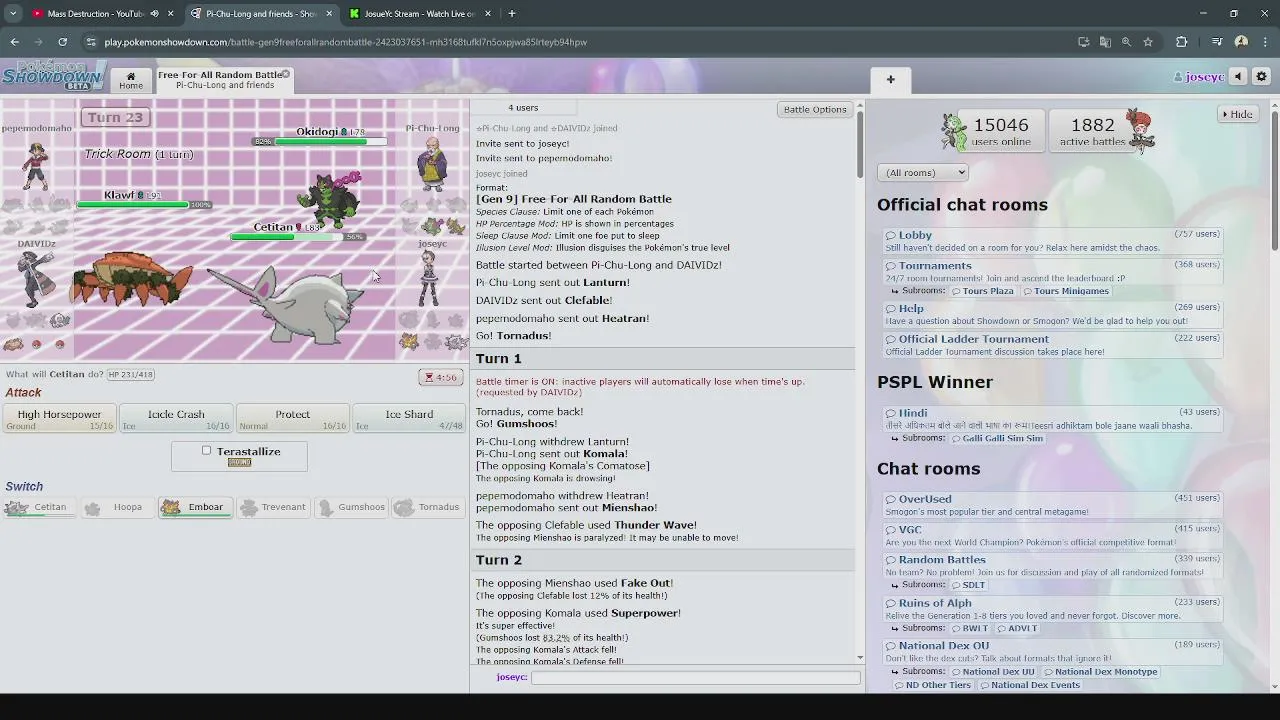Screen dimensions: 1280x720
Task: Tick the Terastallize checkbox
Action: point(207,451)
